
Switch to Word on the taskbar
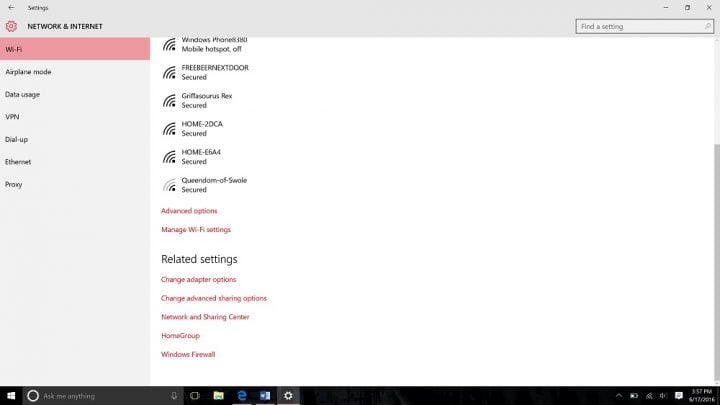(265, 396)
